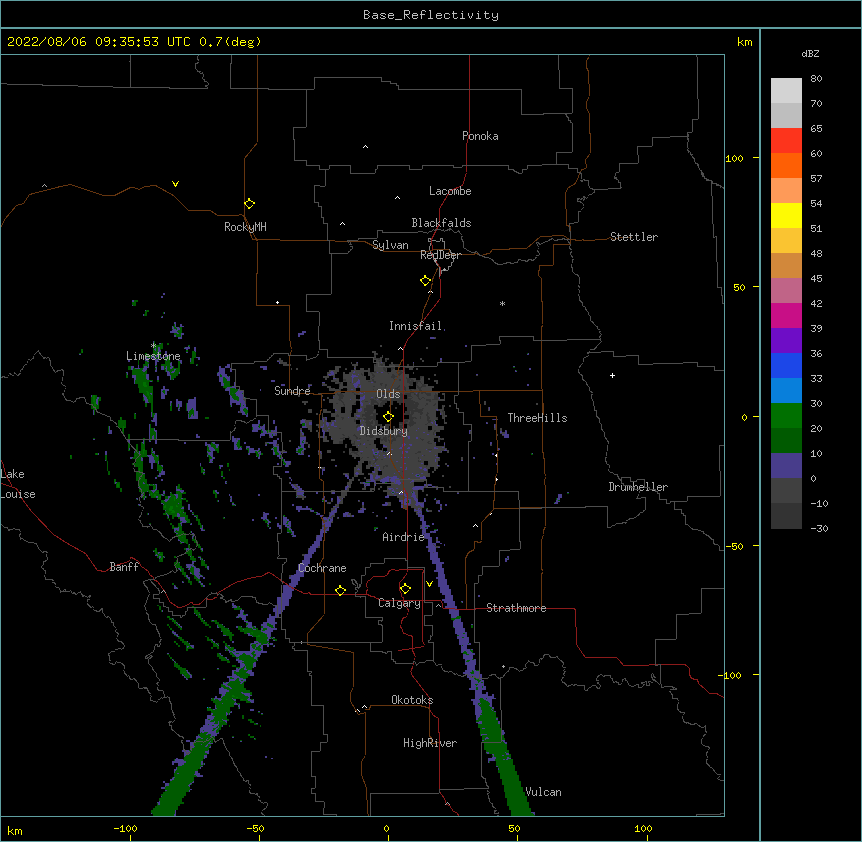Click the ThreeHills label

tap(537, 418)
